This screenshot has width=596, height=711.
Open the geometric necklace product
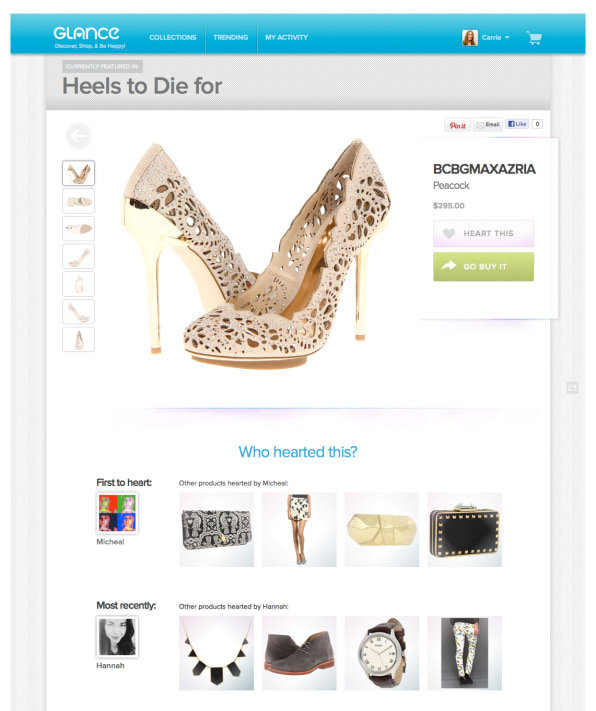[216, 653]
